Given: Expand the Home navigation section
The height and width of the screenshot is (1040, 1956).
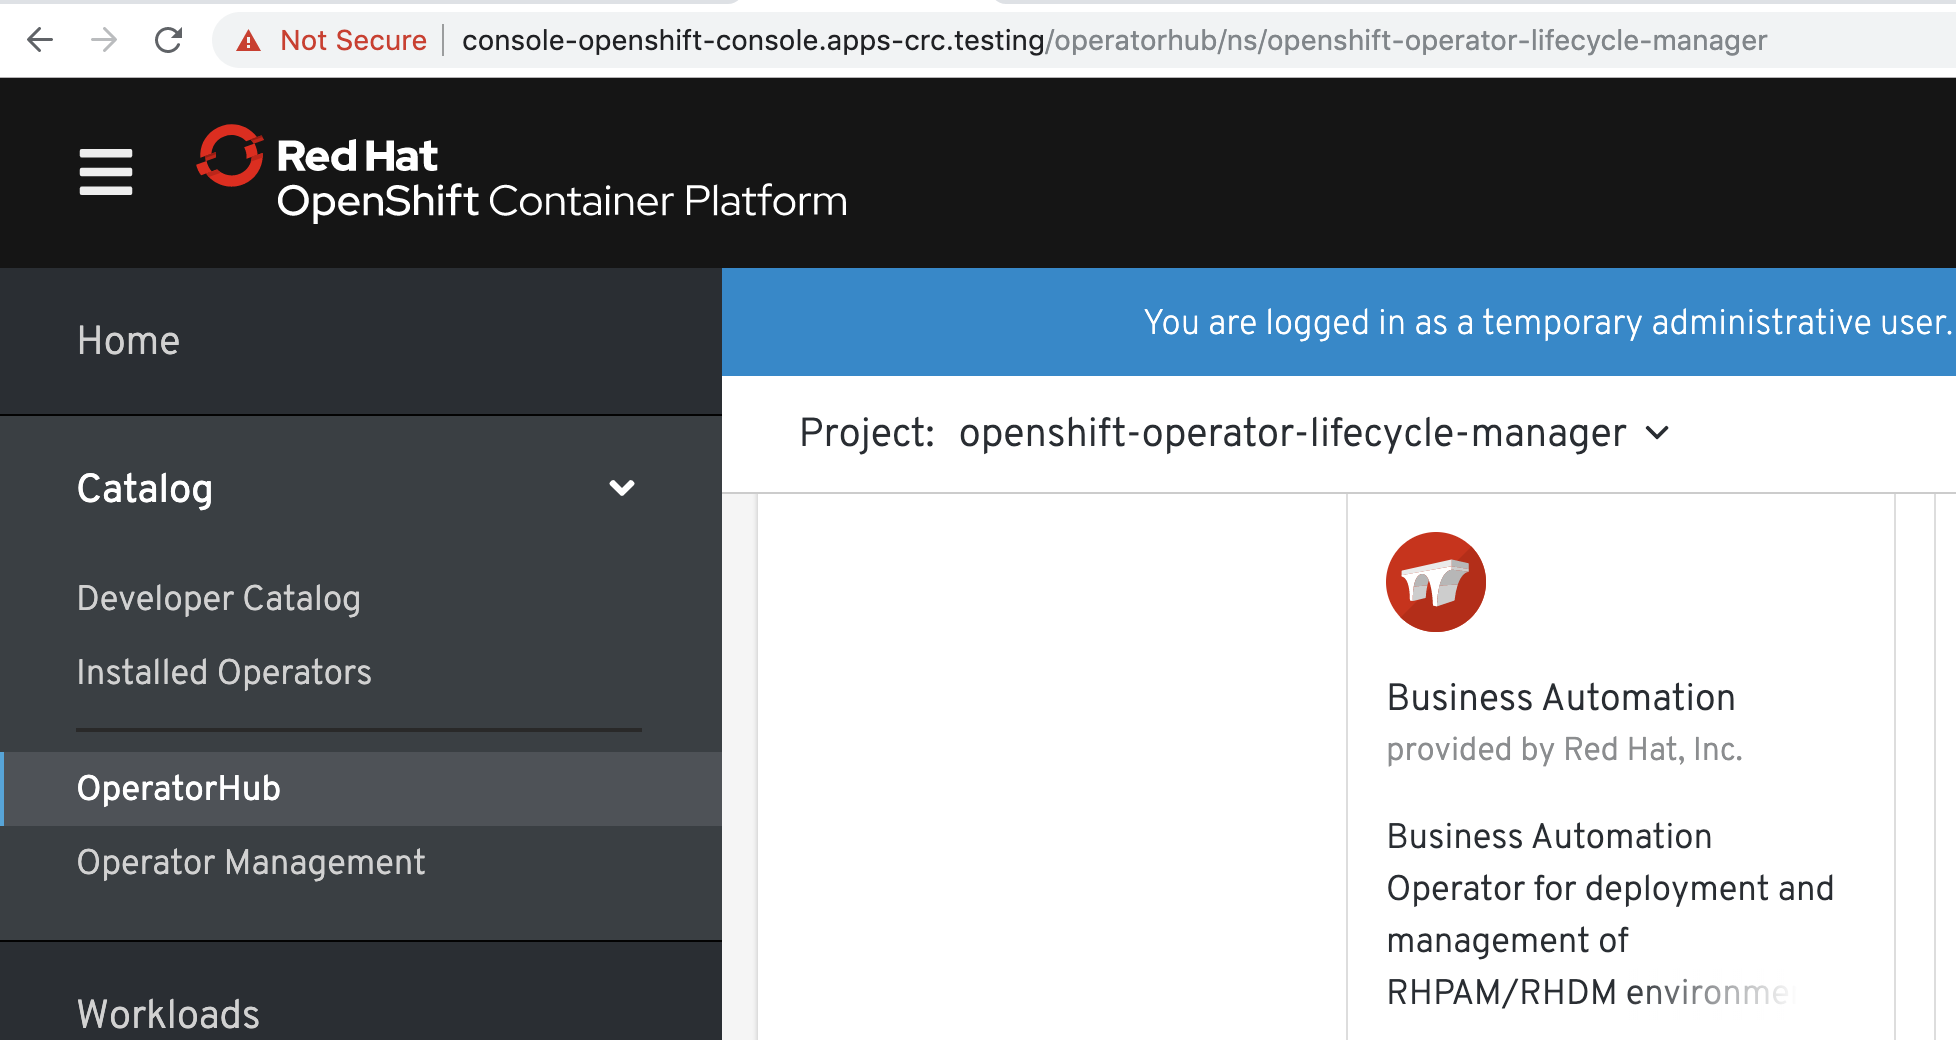Looking at the screenshot, I should point(129,341).
